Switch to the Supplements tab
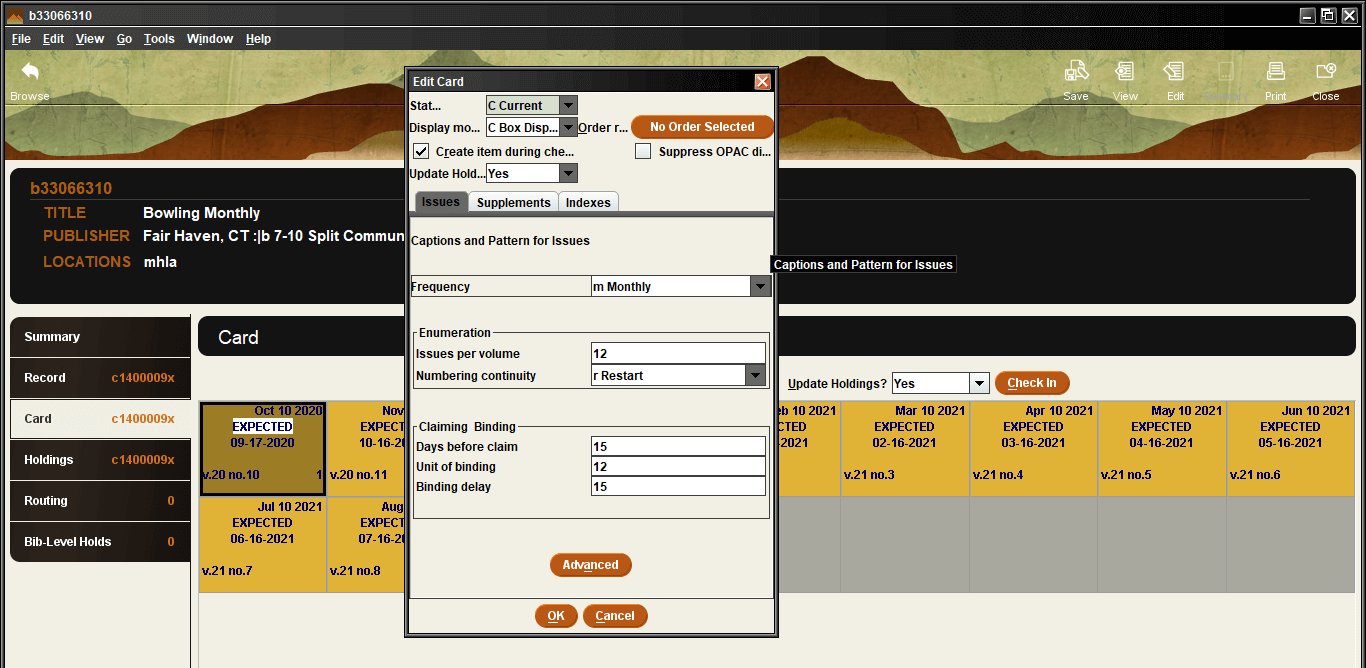This screenshot has width=1366, height=668. tap(513, 202)
